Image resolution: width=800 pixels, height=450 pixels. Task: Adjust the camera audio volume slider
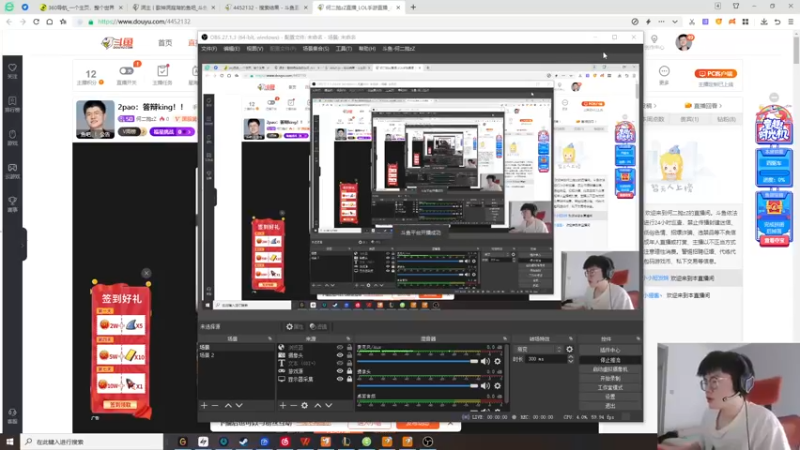click(418, 386)
